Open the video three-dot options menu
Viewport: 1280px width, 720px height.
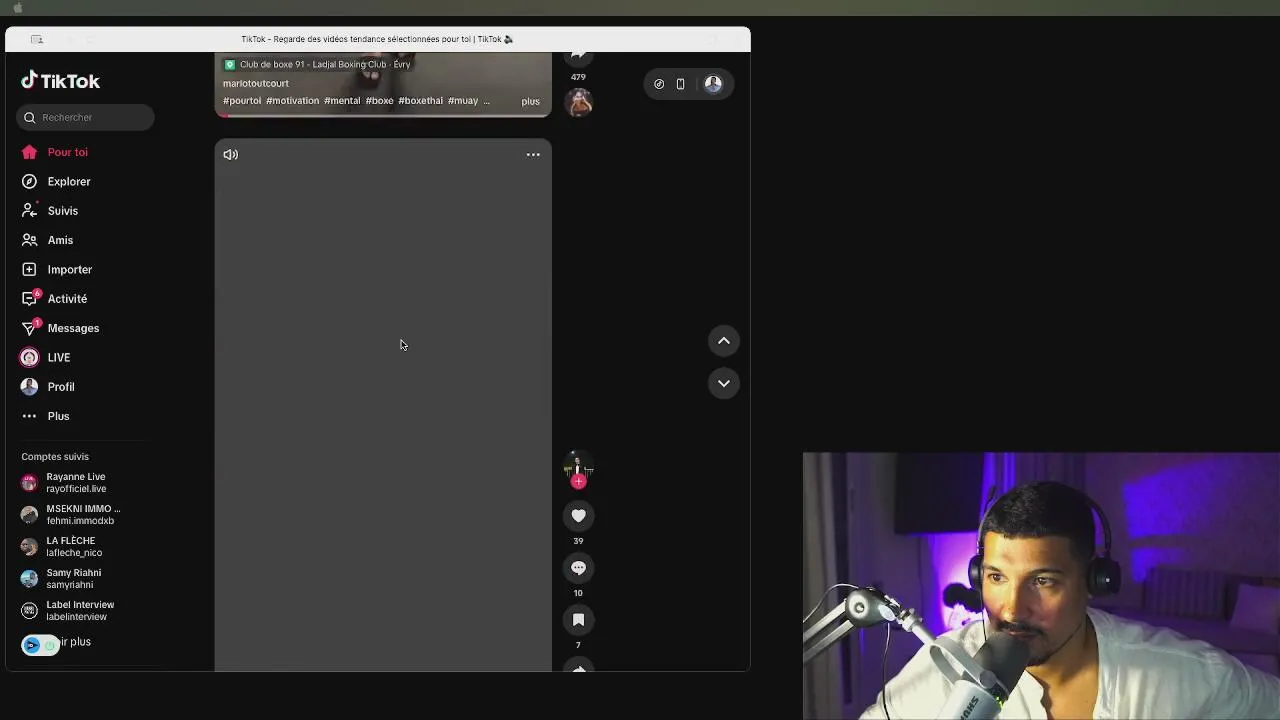click(x=533, y=155)
